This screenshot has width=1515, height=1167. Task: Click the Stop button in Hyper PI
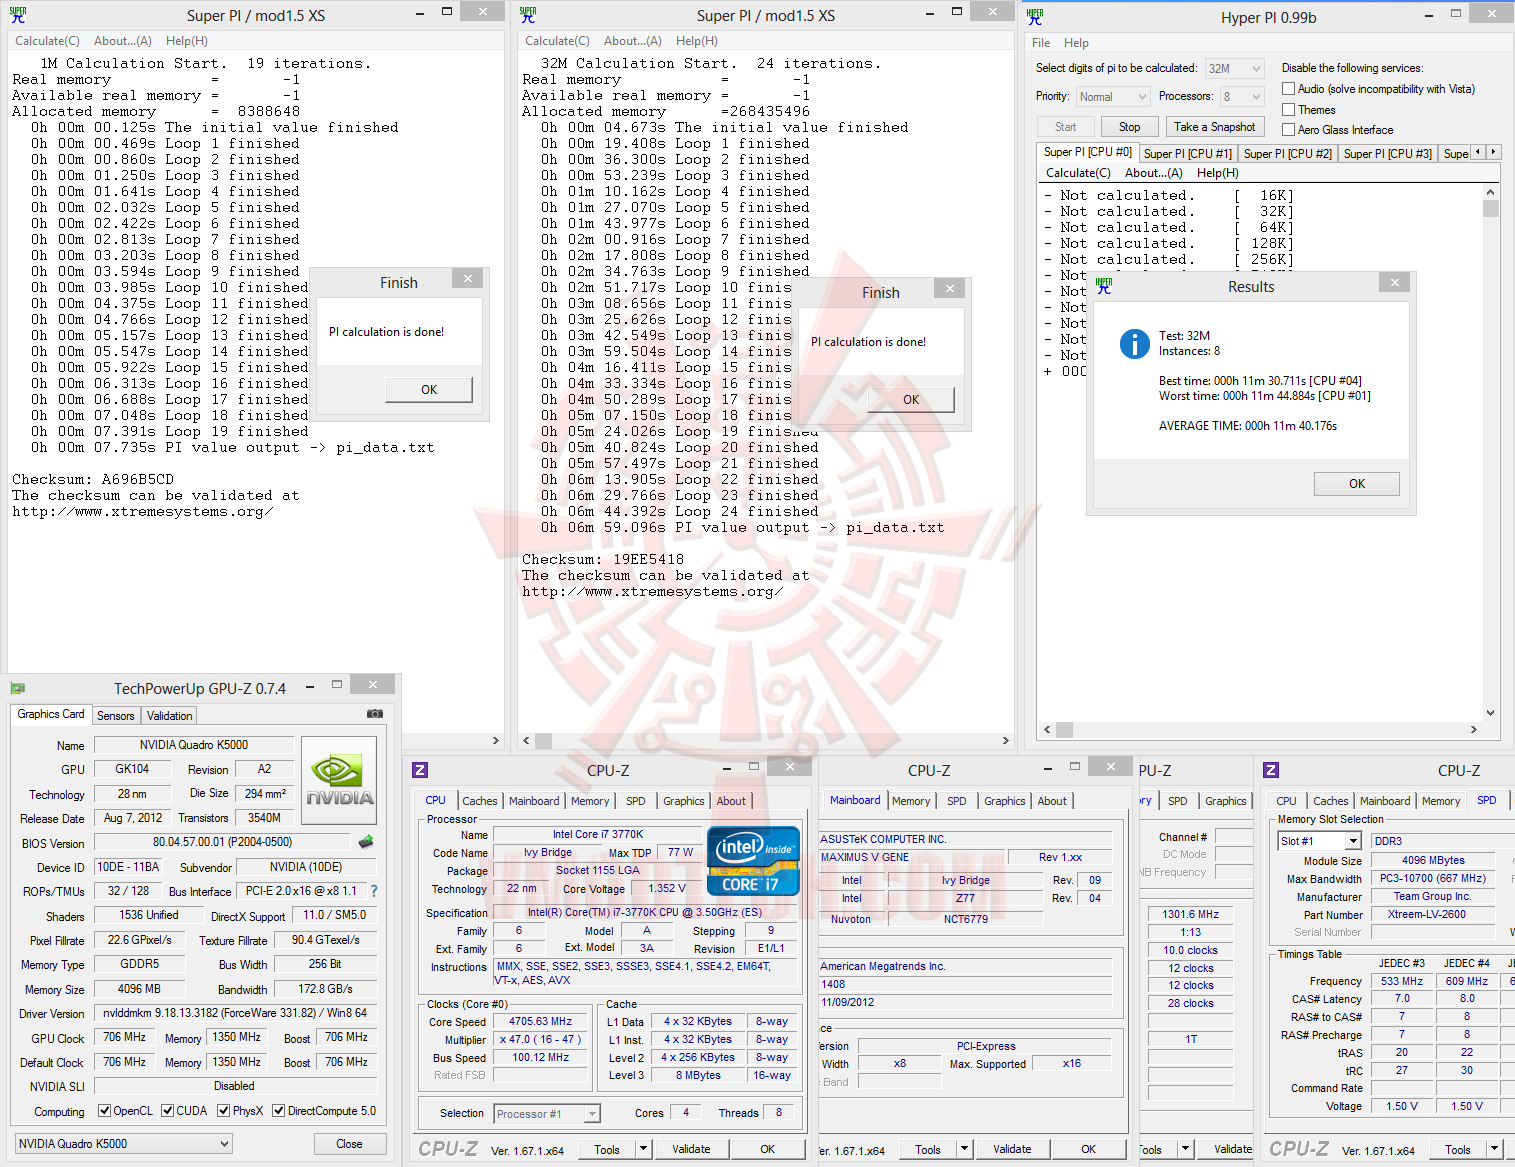pyautogui.click(x=1129, y=127)
